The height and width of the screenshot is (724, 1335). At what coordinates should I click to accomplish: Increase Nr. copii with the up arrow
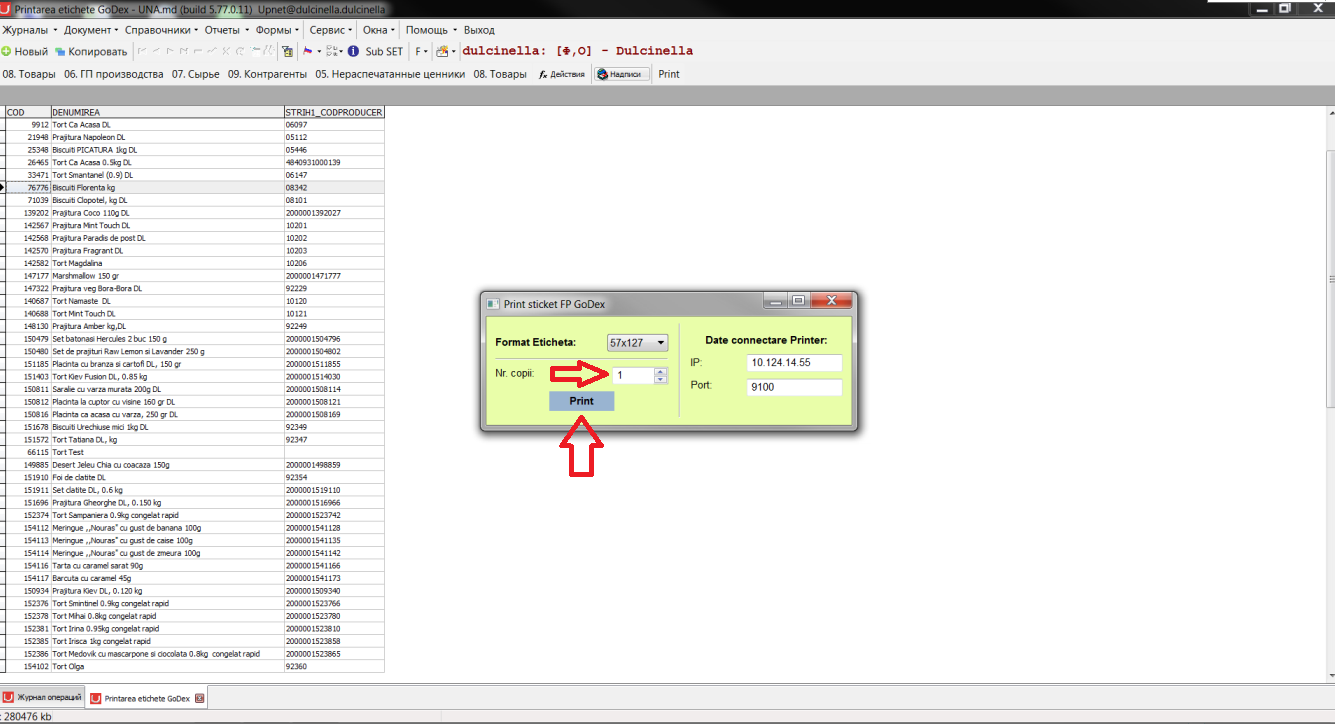click(660, 371)
